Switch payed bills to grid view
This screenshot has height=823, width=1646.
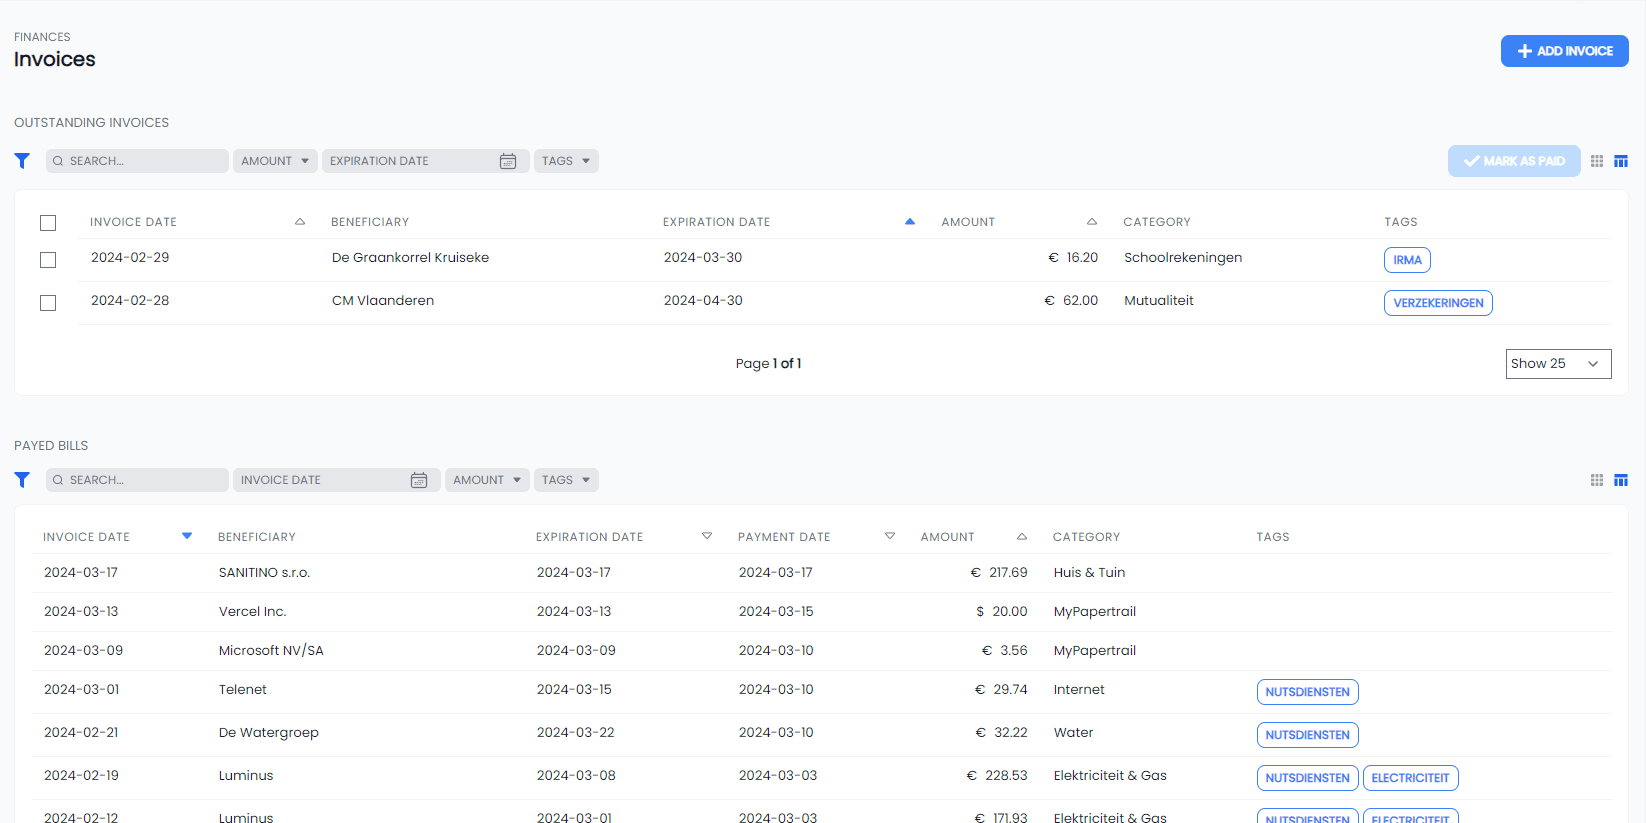pos(1597,480)
